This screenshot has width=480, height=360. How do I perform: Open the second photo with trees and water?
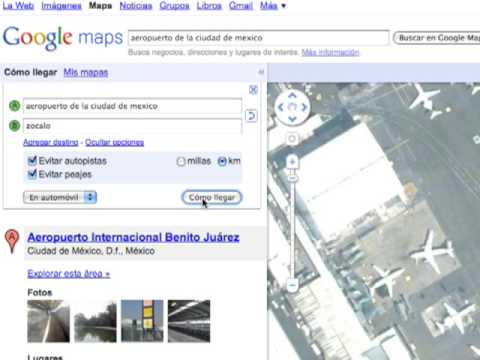pyautogui.click(x=95, y=321)
